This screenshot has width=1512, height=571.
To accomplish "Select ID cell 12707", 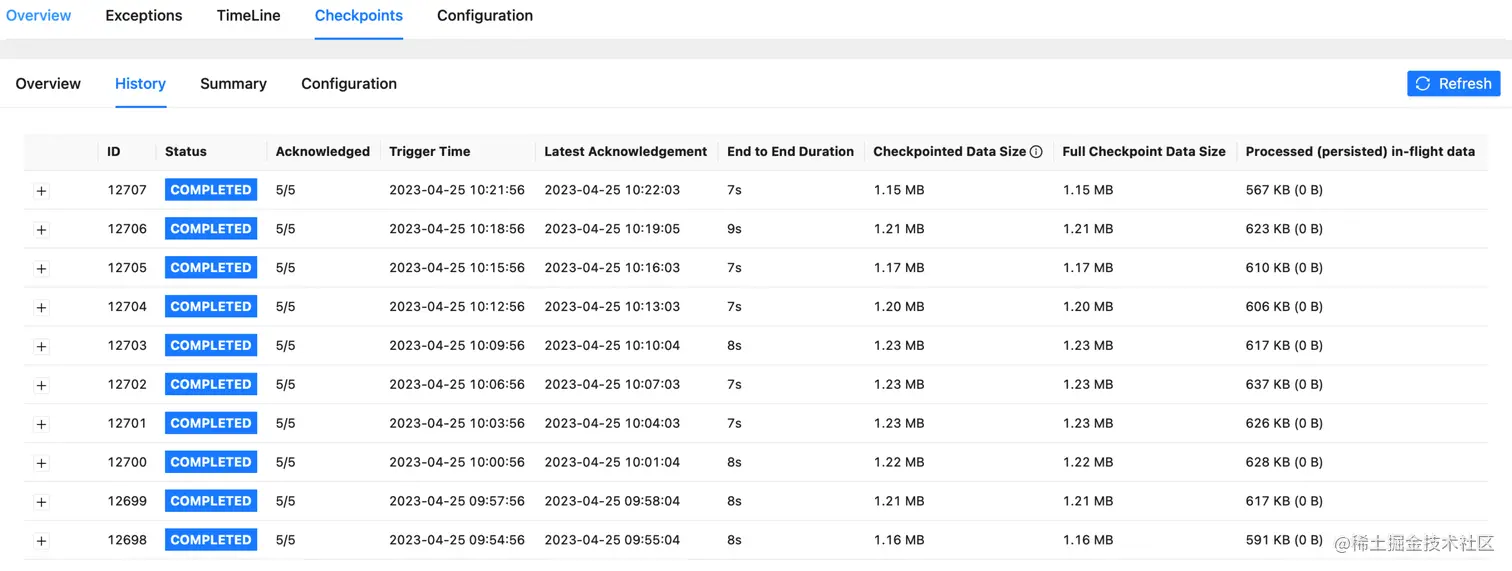I will 127,190.
